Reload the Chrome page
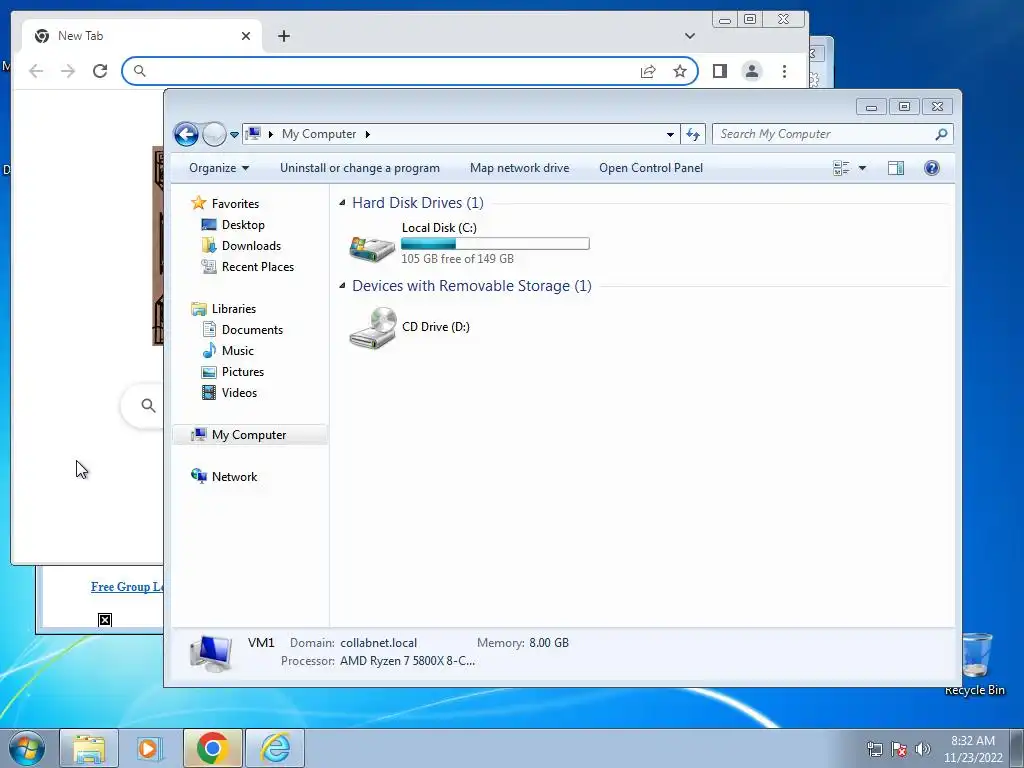This screenshot has width=1024, height=768. (100, 71)
